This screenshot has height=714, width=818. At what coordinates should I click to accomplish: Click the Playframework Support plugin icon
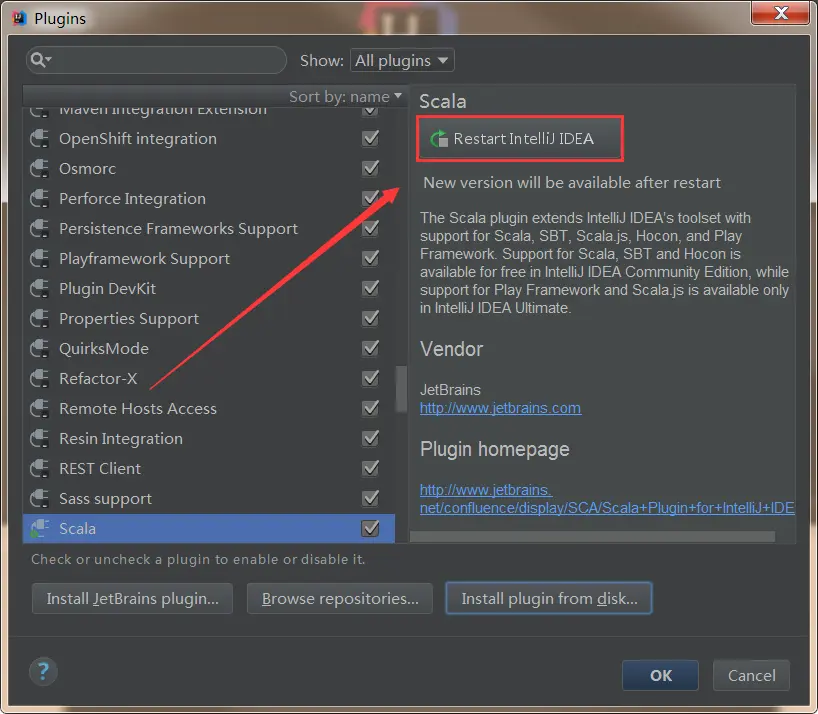tap(40, 259)
